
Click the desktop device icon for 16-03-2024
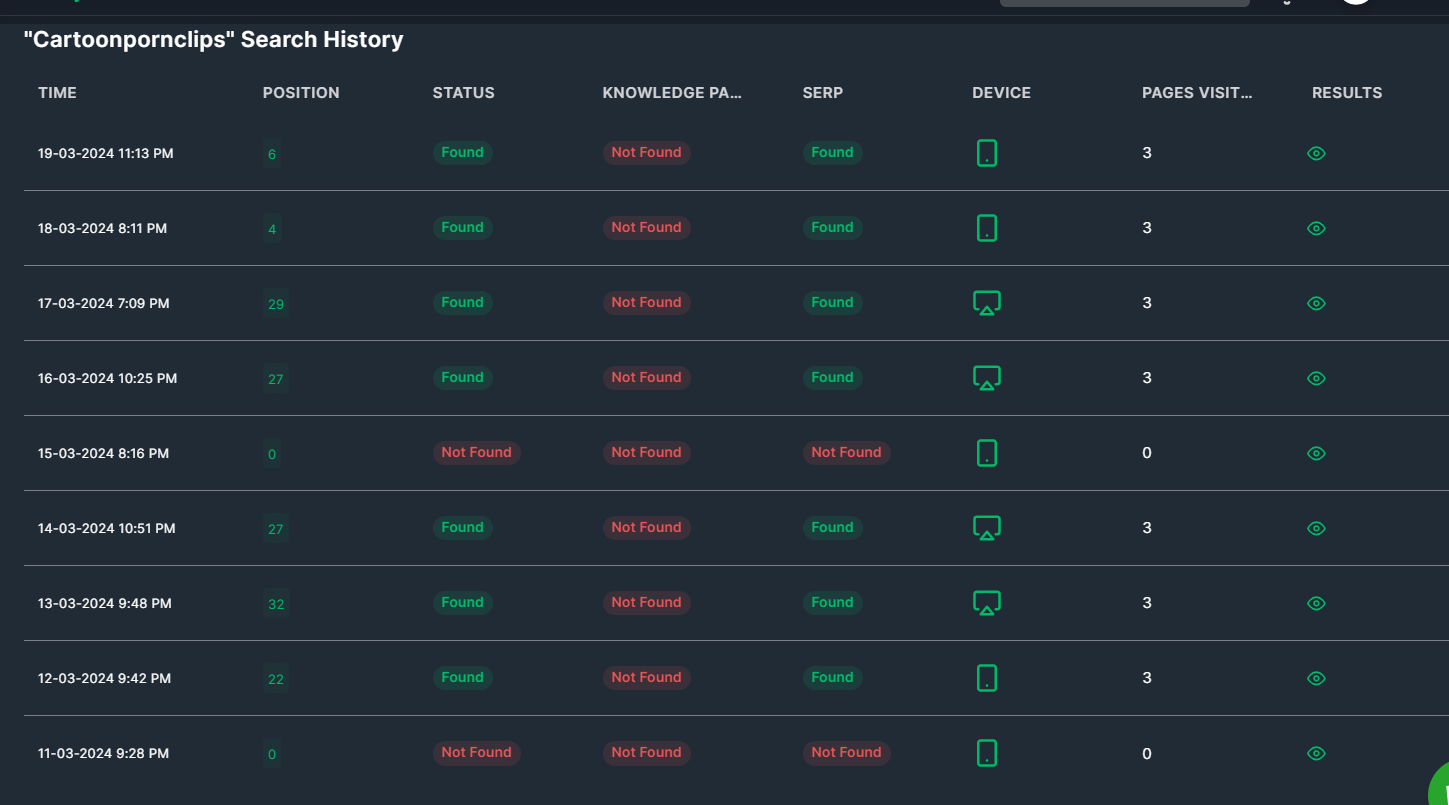click(x=987, y=378)
